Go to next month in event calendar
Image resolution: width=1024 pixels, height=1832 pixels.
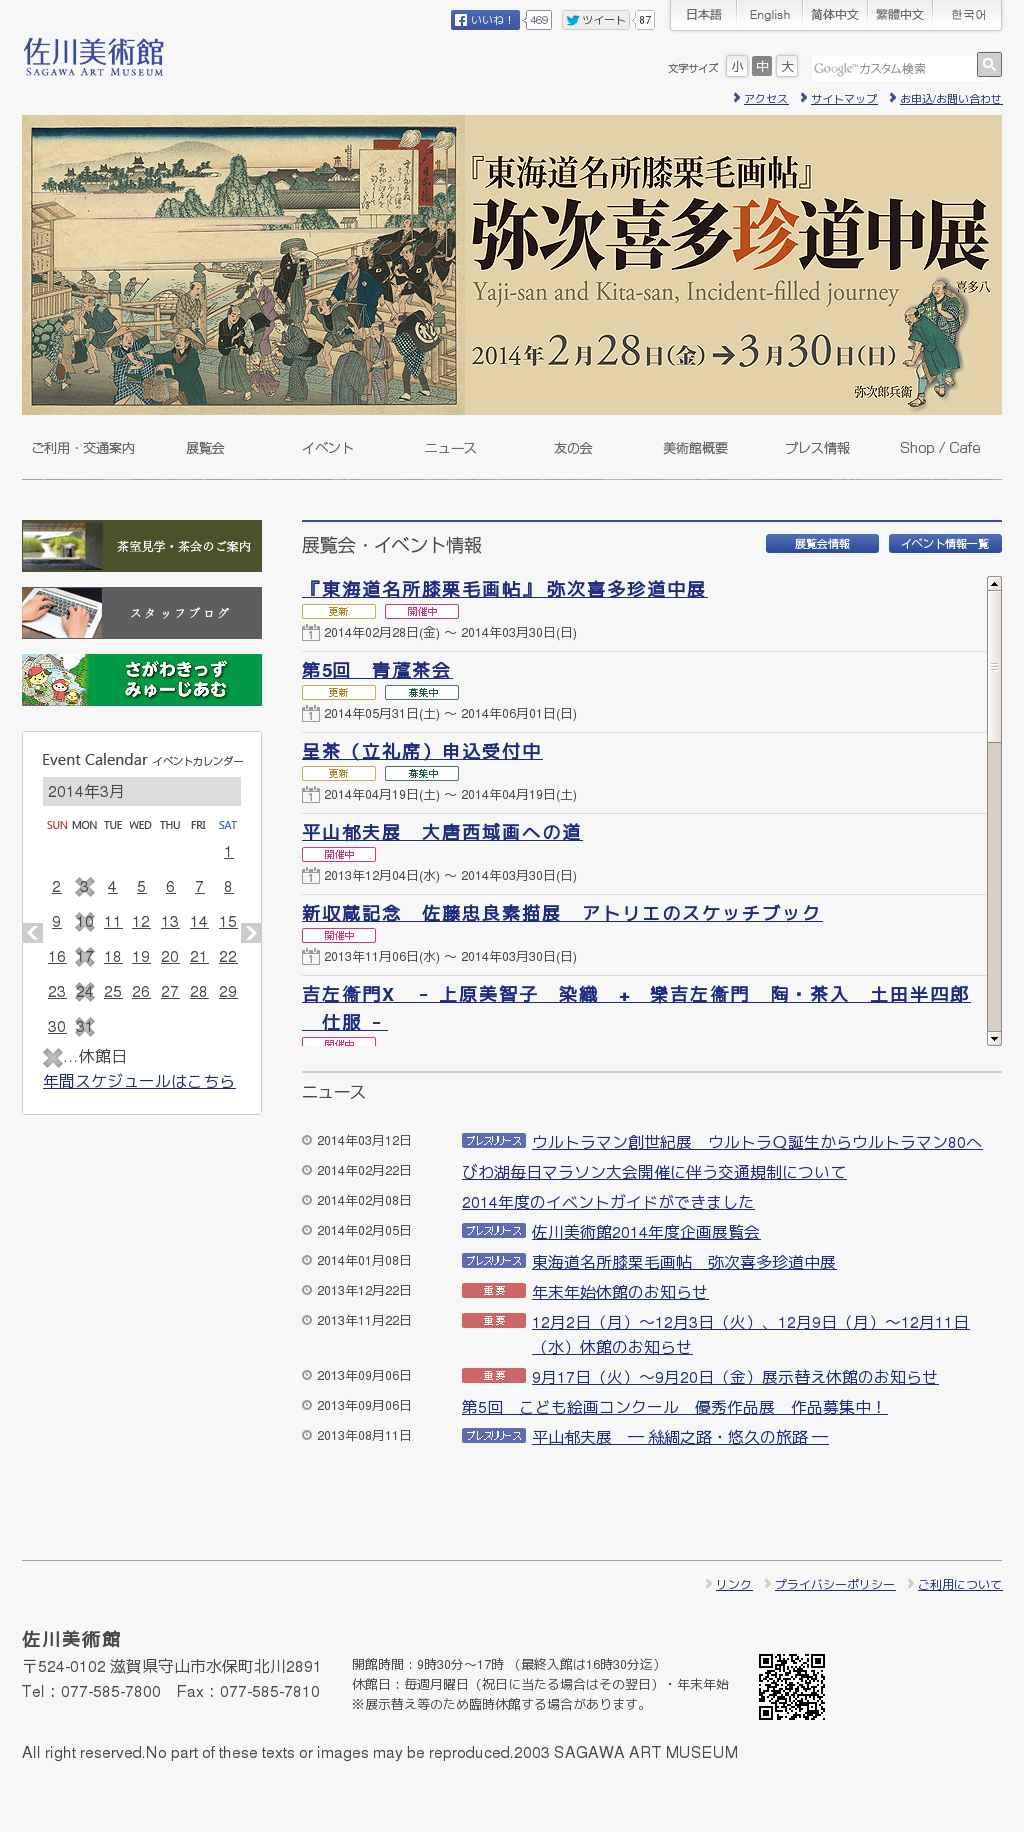pos(251,933)
